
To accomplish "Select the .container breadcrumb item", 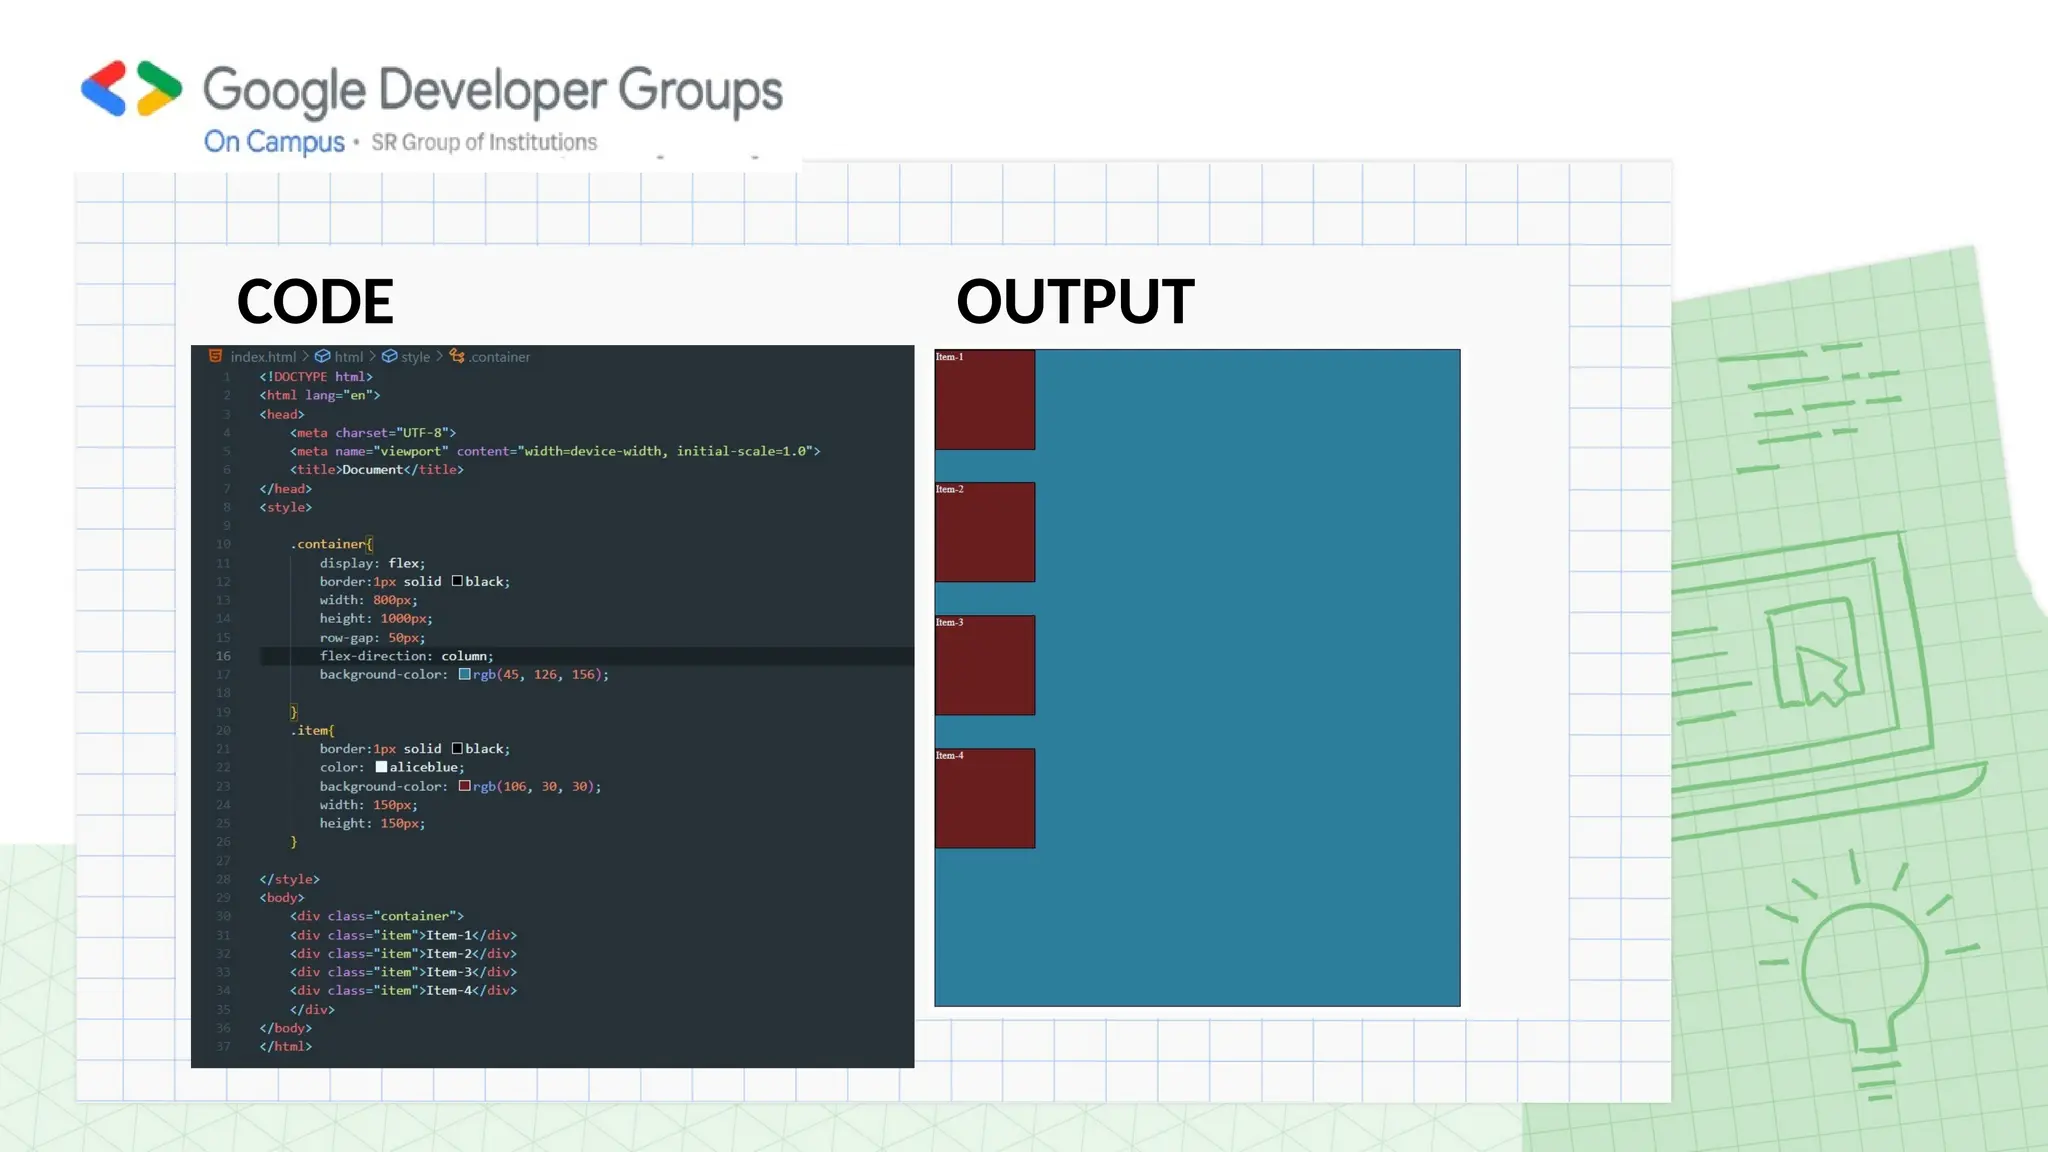I will (x=500, y=357).
